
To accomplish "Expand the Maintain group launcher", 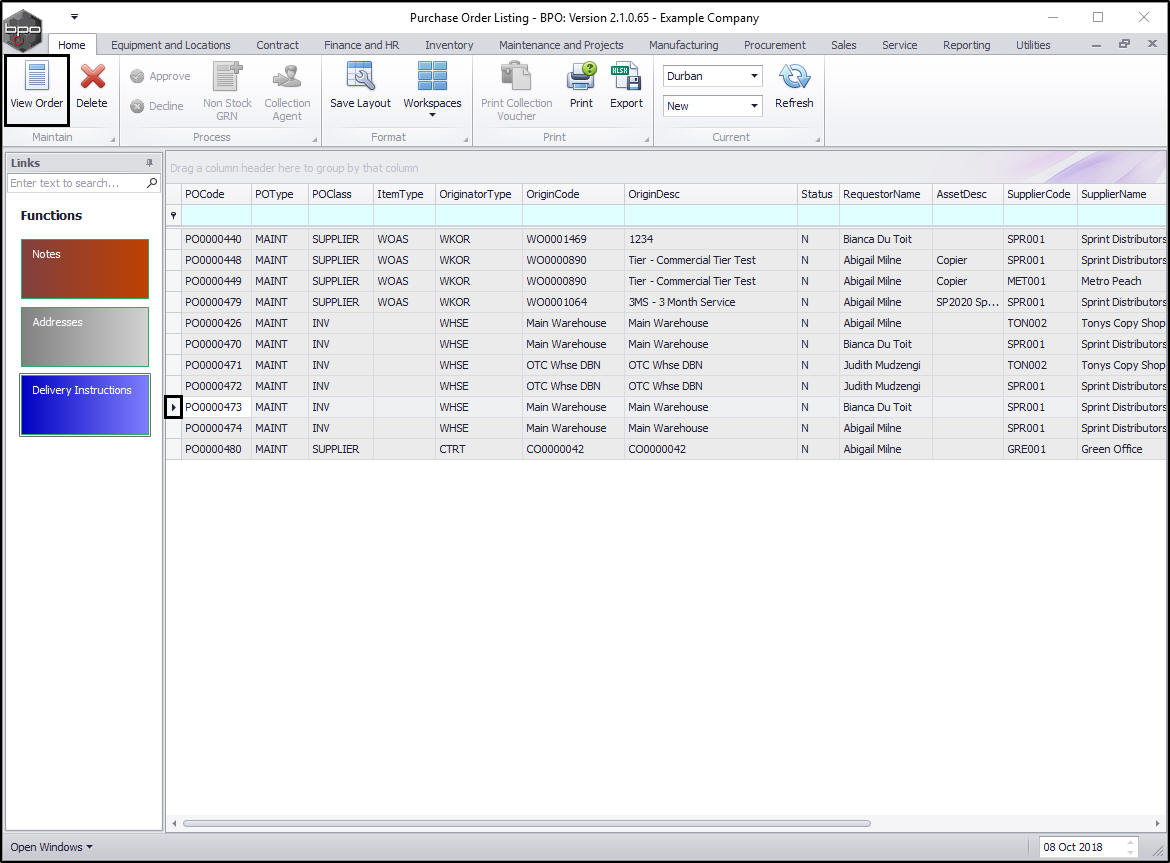I will tap(113, 139).
